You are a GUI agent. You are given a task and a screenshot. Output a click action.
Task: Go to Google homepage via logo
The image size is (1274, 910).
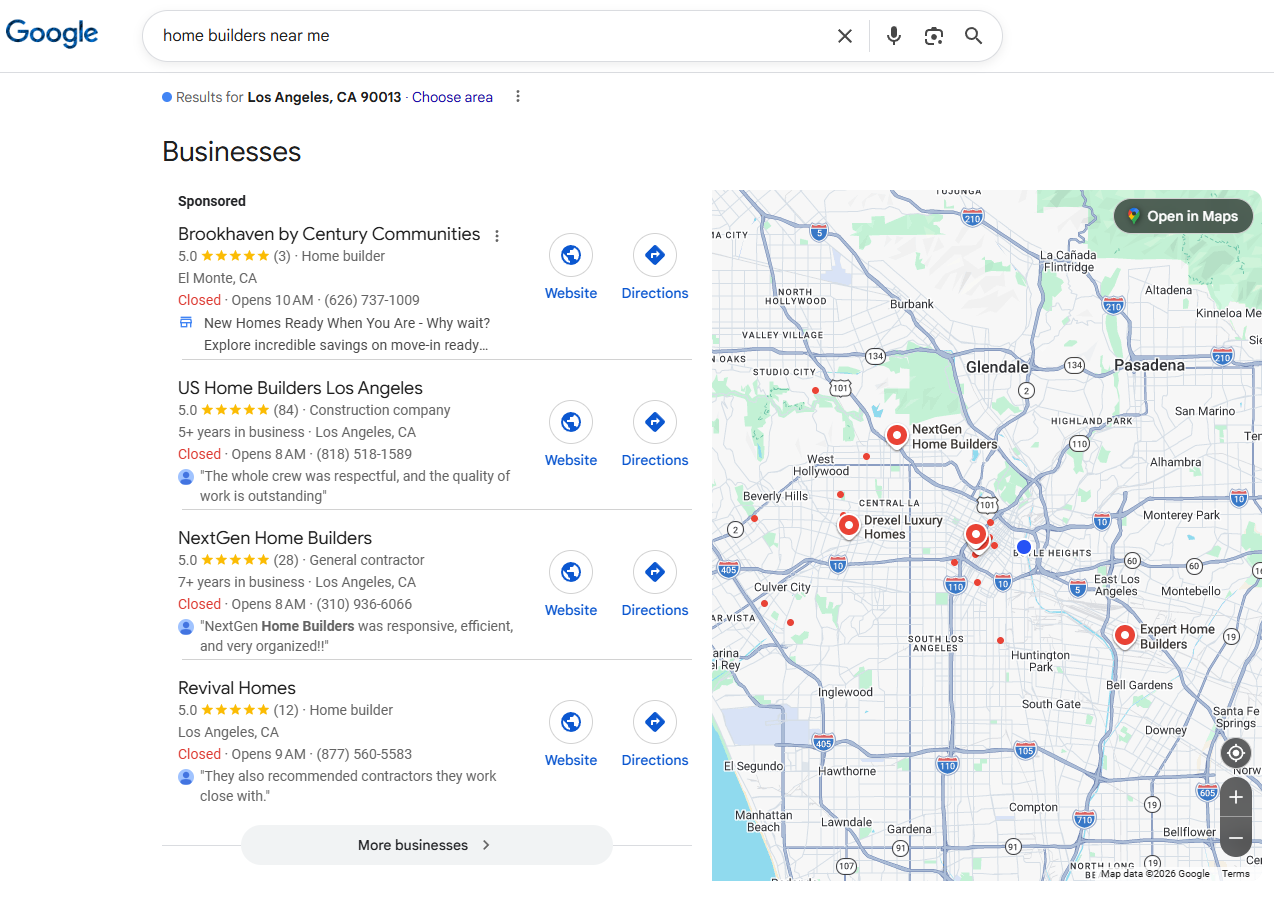click(x=52, y=34)
